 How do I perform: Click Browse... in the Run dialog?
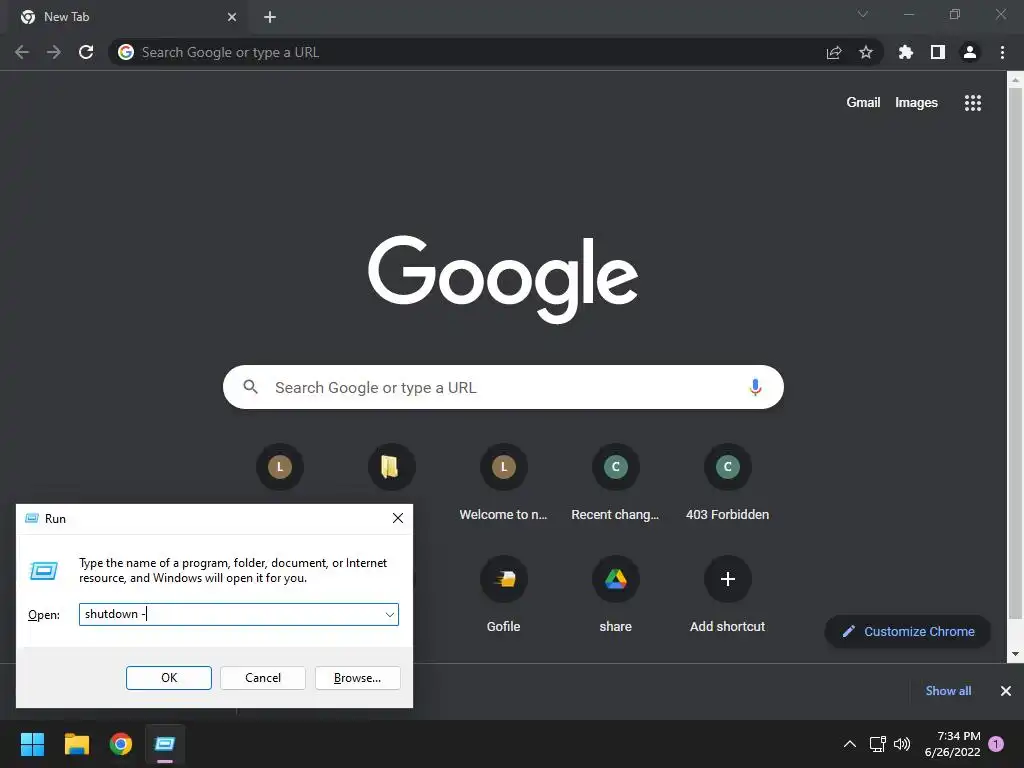pyautogui.click(x=357, y=678)
